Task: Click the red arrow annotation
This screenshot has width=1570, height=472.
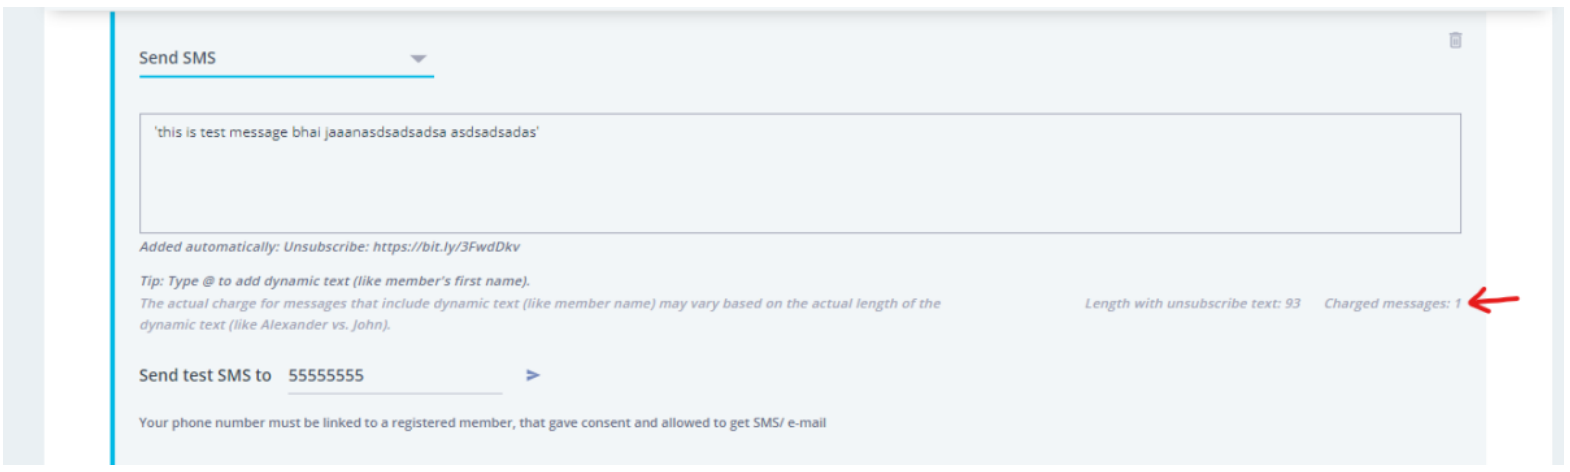Action: 1494,299
